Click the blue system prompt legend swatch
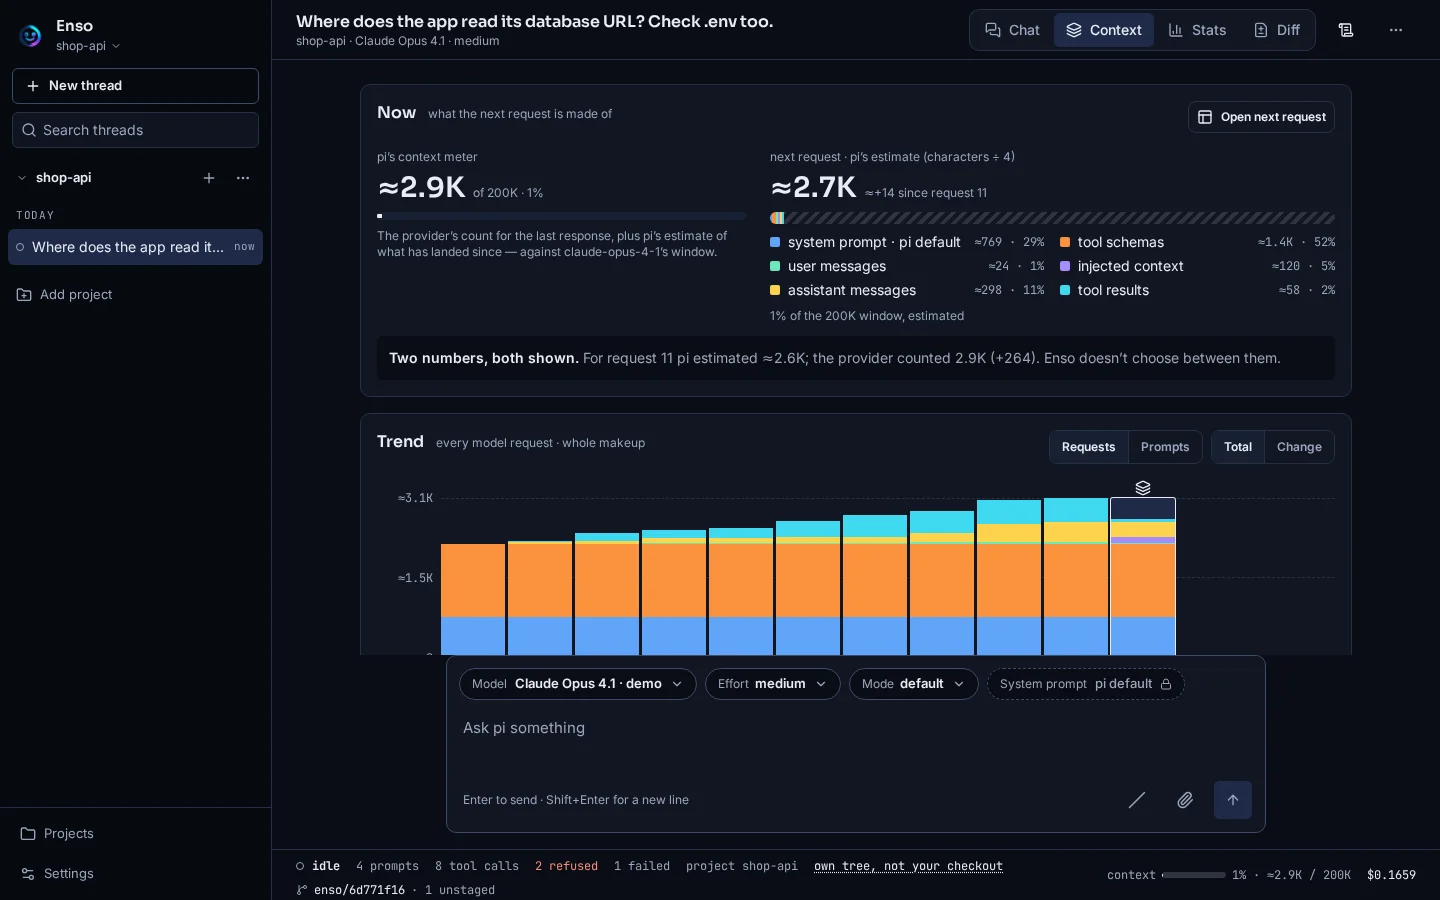 point(775,242)
